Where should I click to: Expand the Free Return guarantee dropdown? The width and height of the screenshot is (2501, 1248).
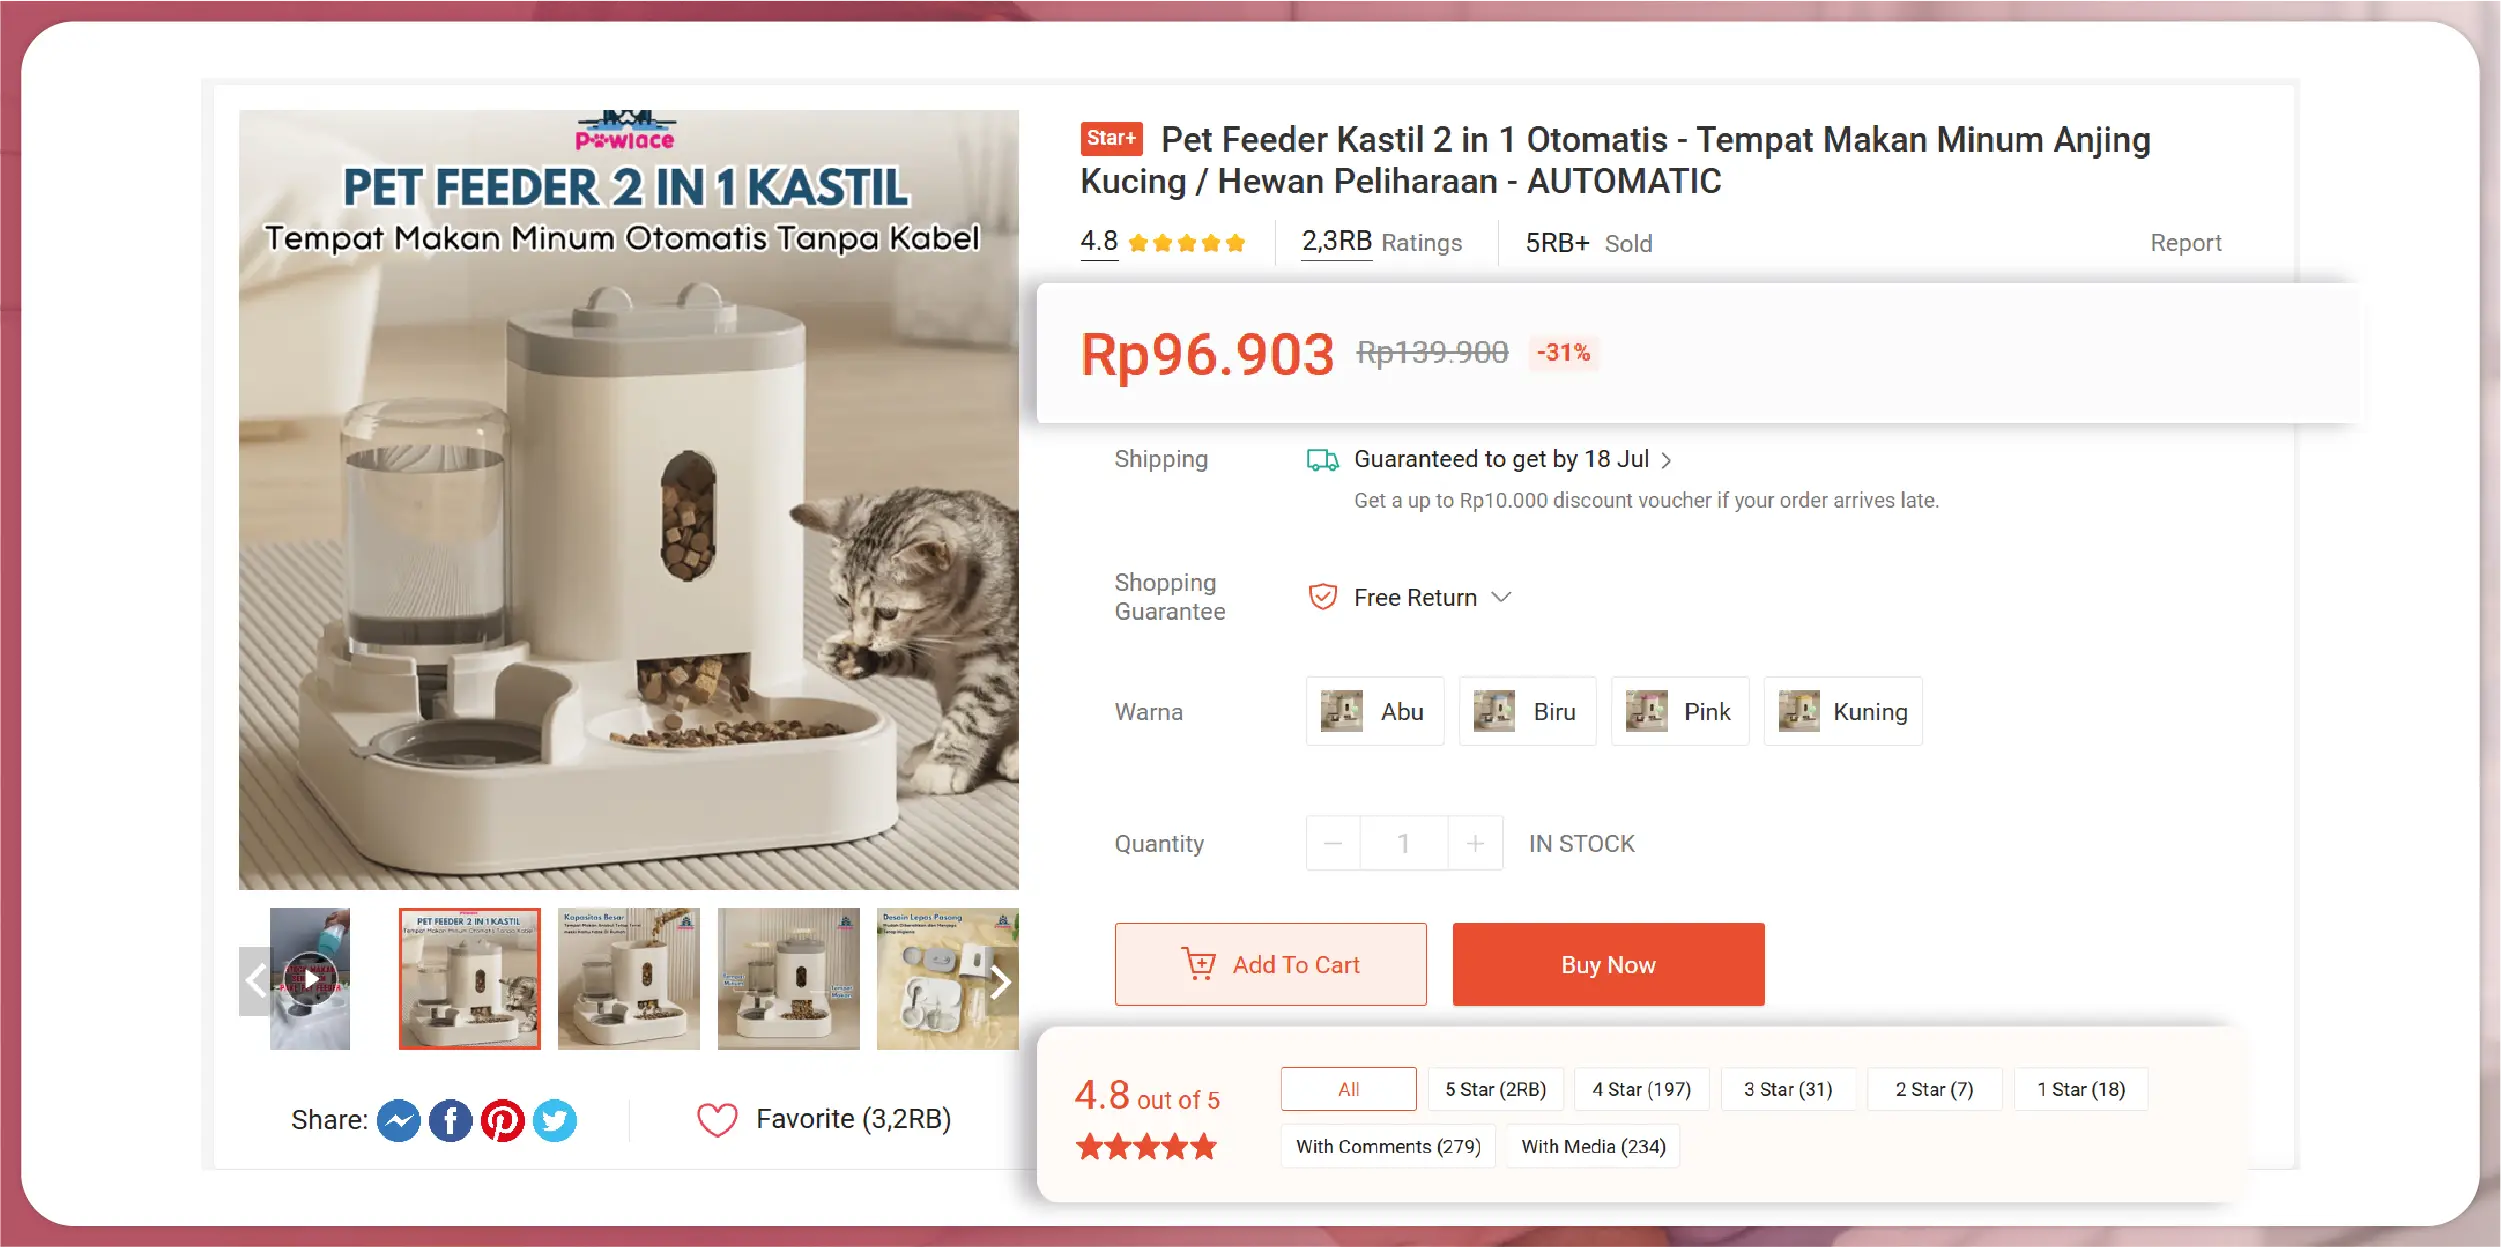(1501, 597)
